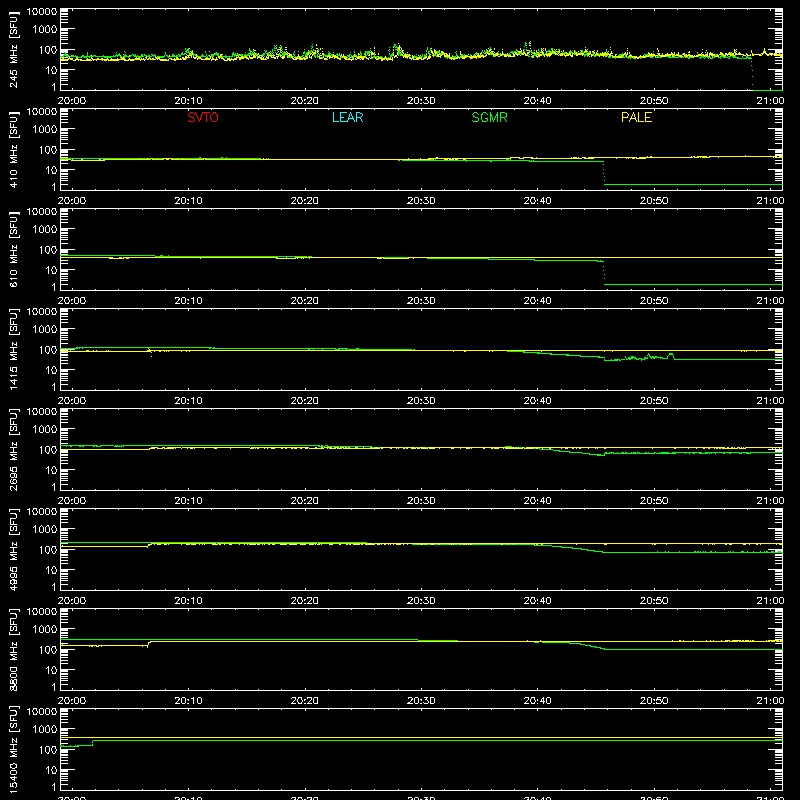Select the 1415 MHz [SFU] axis title
800x800 pixels.
pyautogui.click(x=14, y=349)
